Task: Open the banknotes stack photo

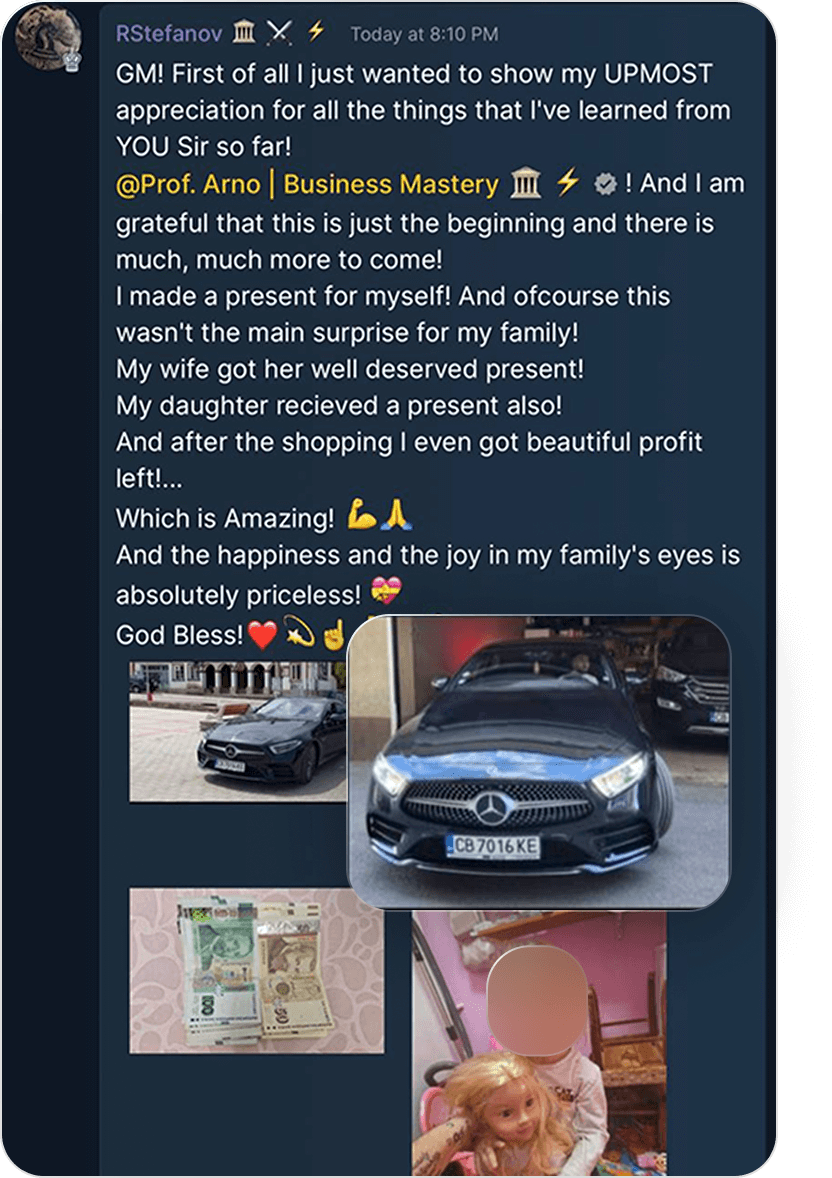Action: [256, 970]
